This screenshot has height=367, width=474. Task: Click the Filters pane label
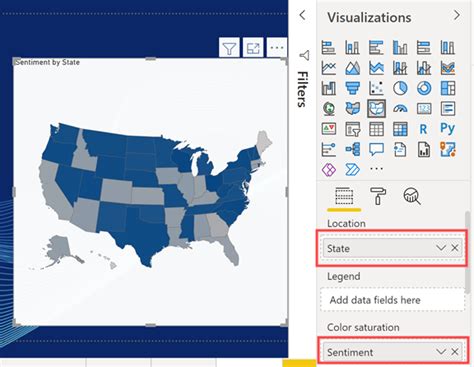(x=303, y=89)
